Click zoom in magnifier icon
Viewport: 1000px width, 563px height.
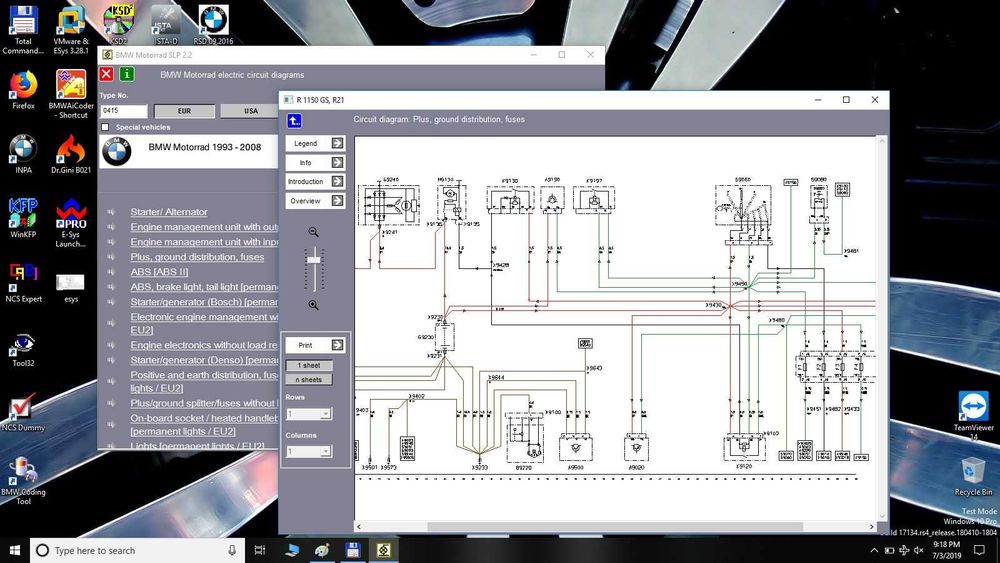pyautogui.click(x=313, y=305)
